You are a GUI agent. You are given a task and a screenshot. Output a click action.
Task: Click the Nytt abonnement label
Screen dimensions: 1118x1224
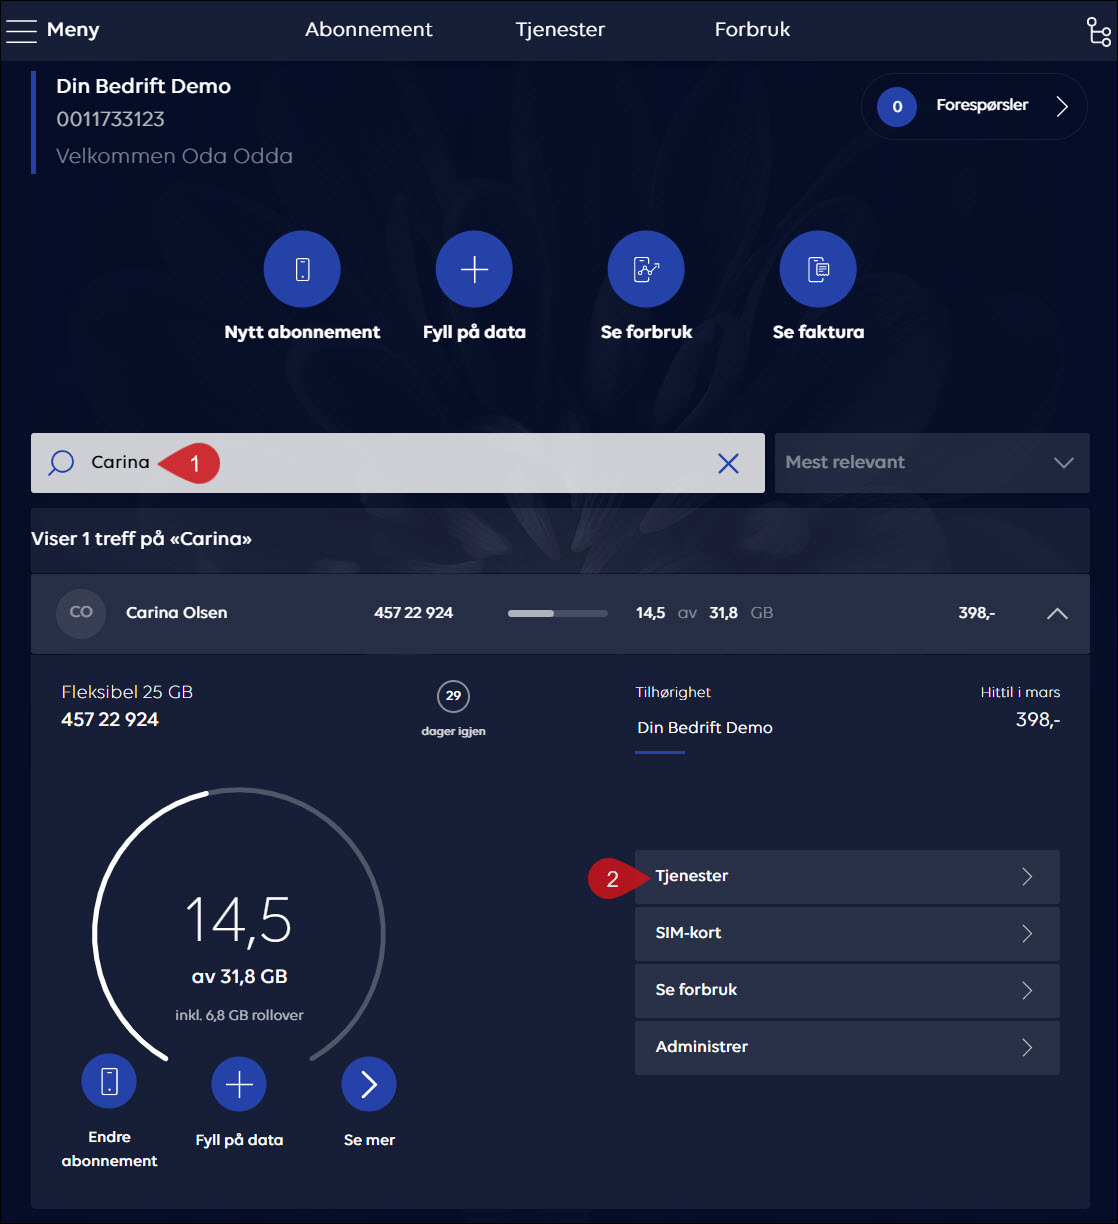point(302,332)
